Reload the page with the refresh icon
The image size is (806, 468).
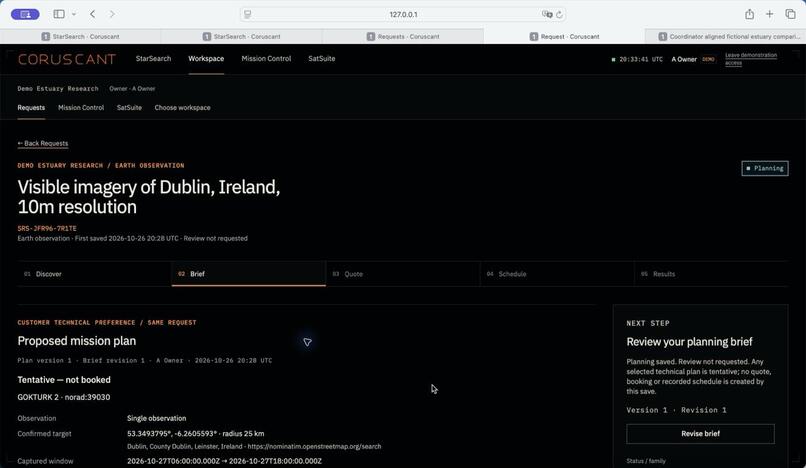(559, 14)
